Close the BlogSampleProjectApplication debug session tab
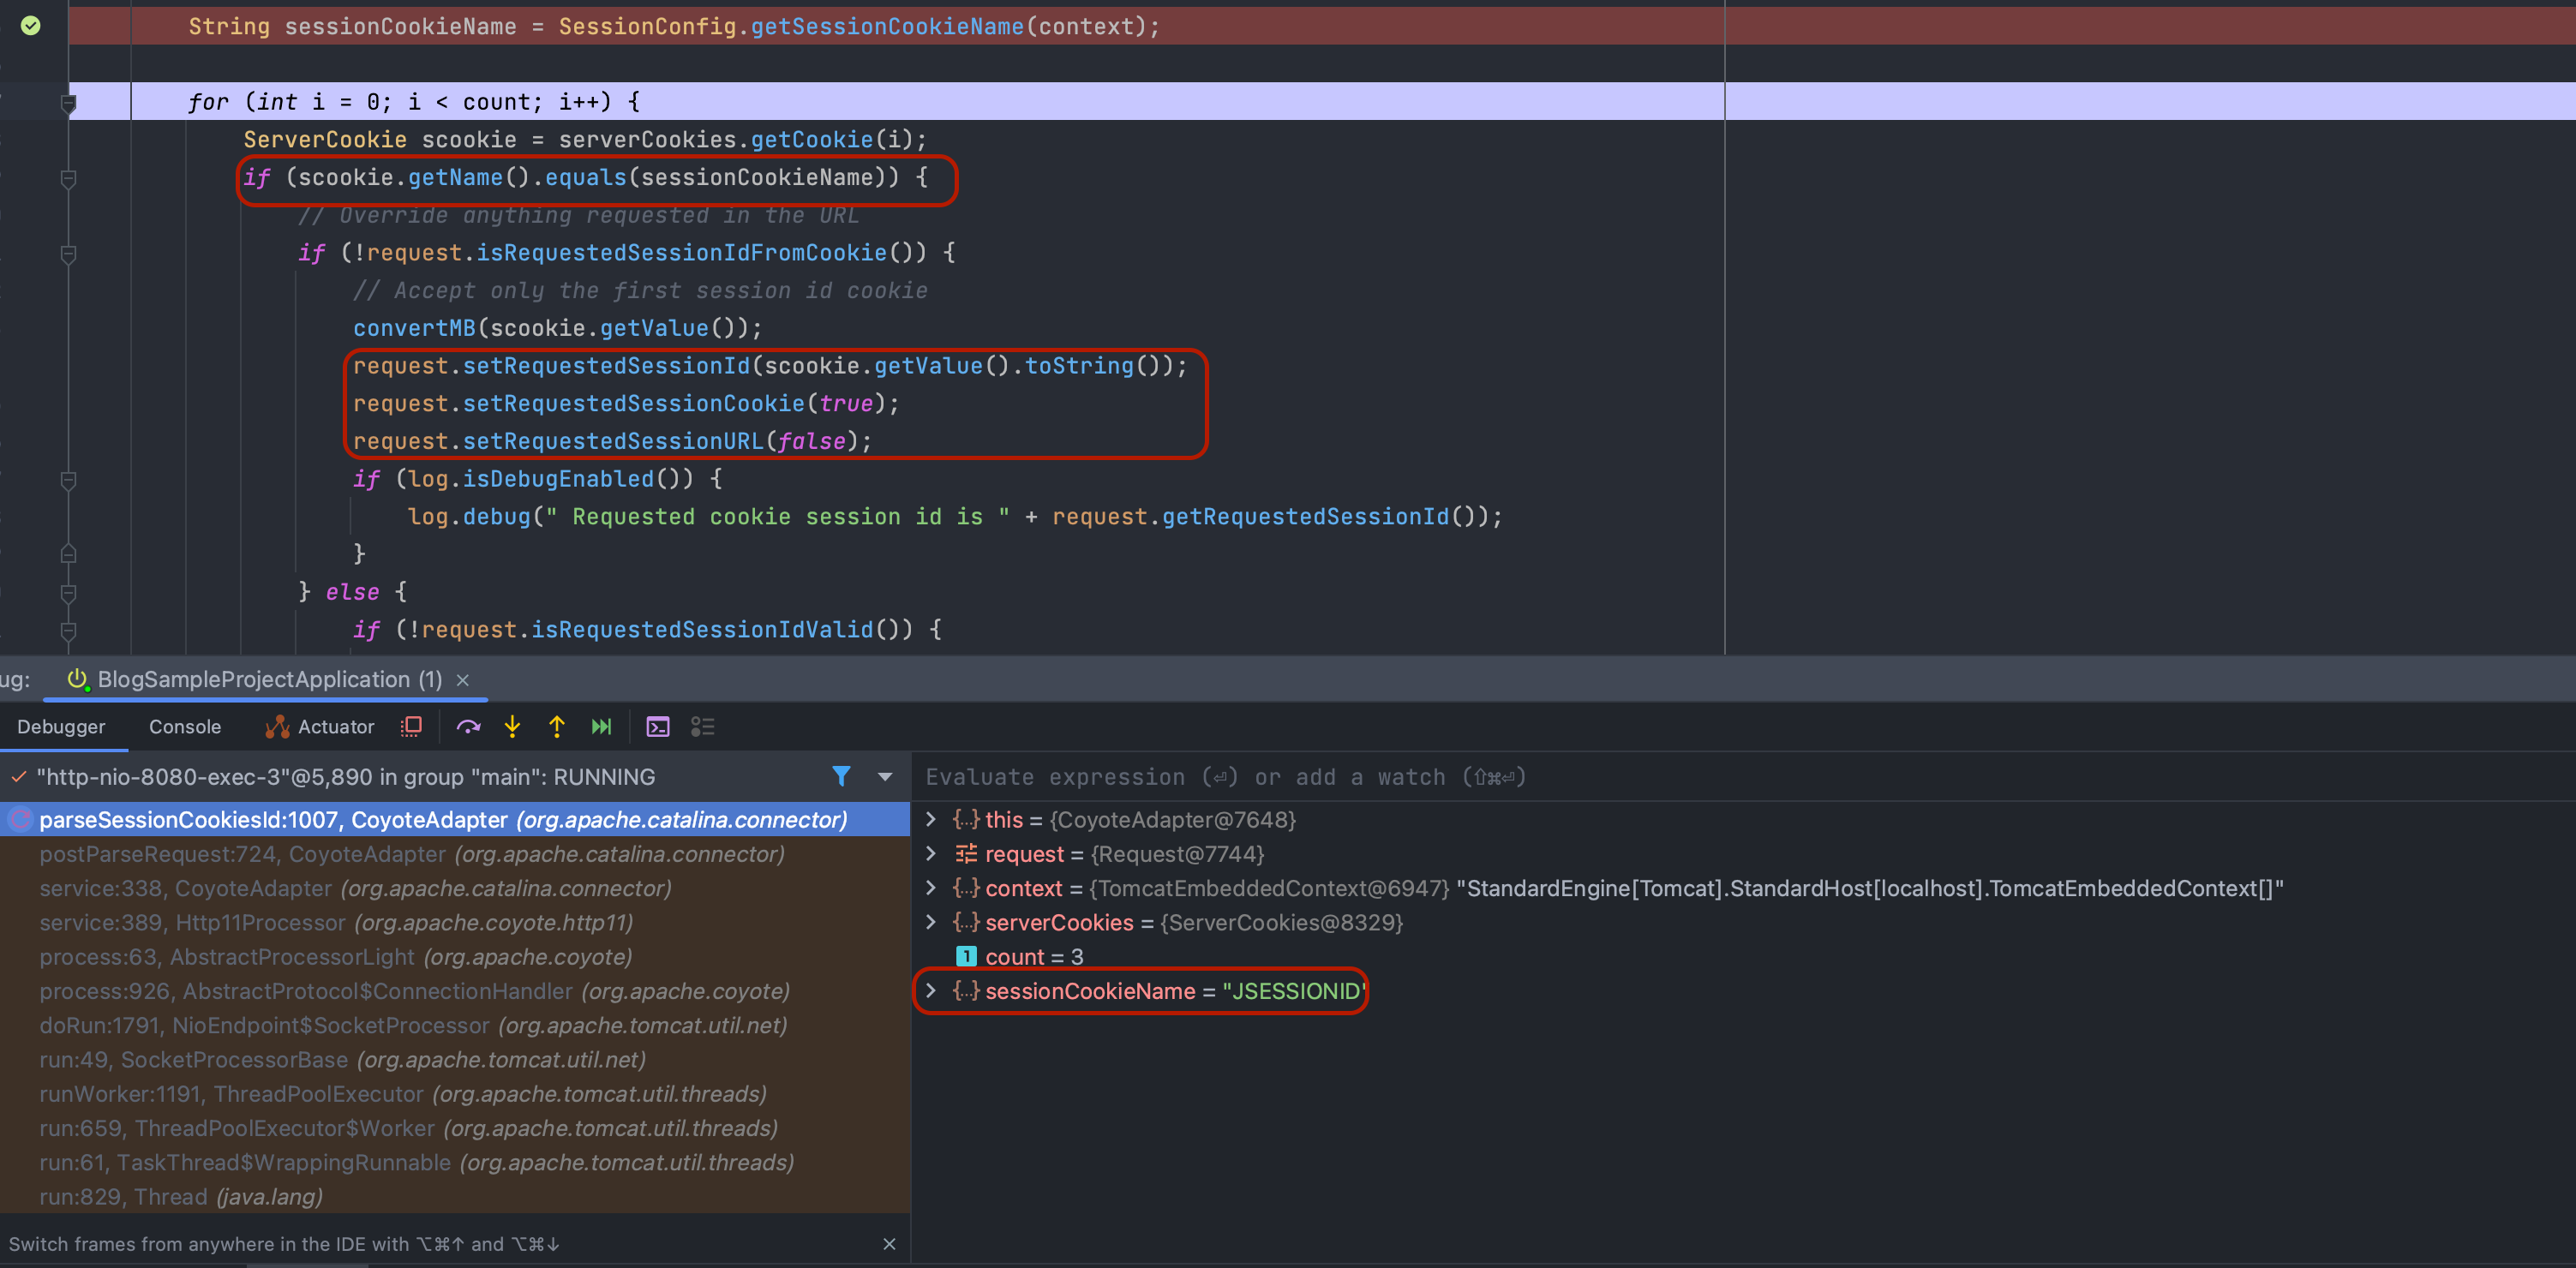This screenshot has height=1268, width=2576. (x=463, y=680)
